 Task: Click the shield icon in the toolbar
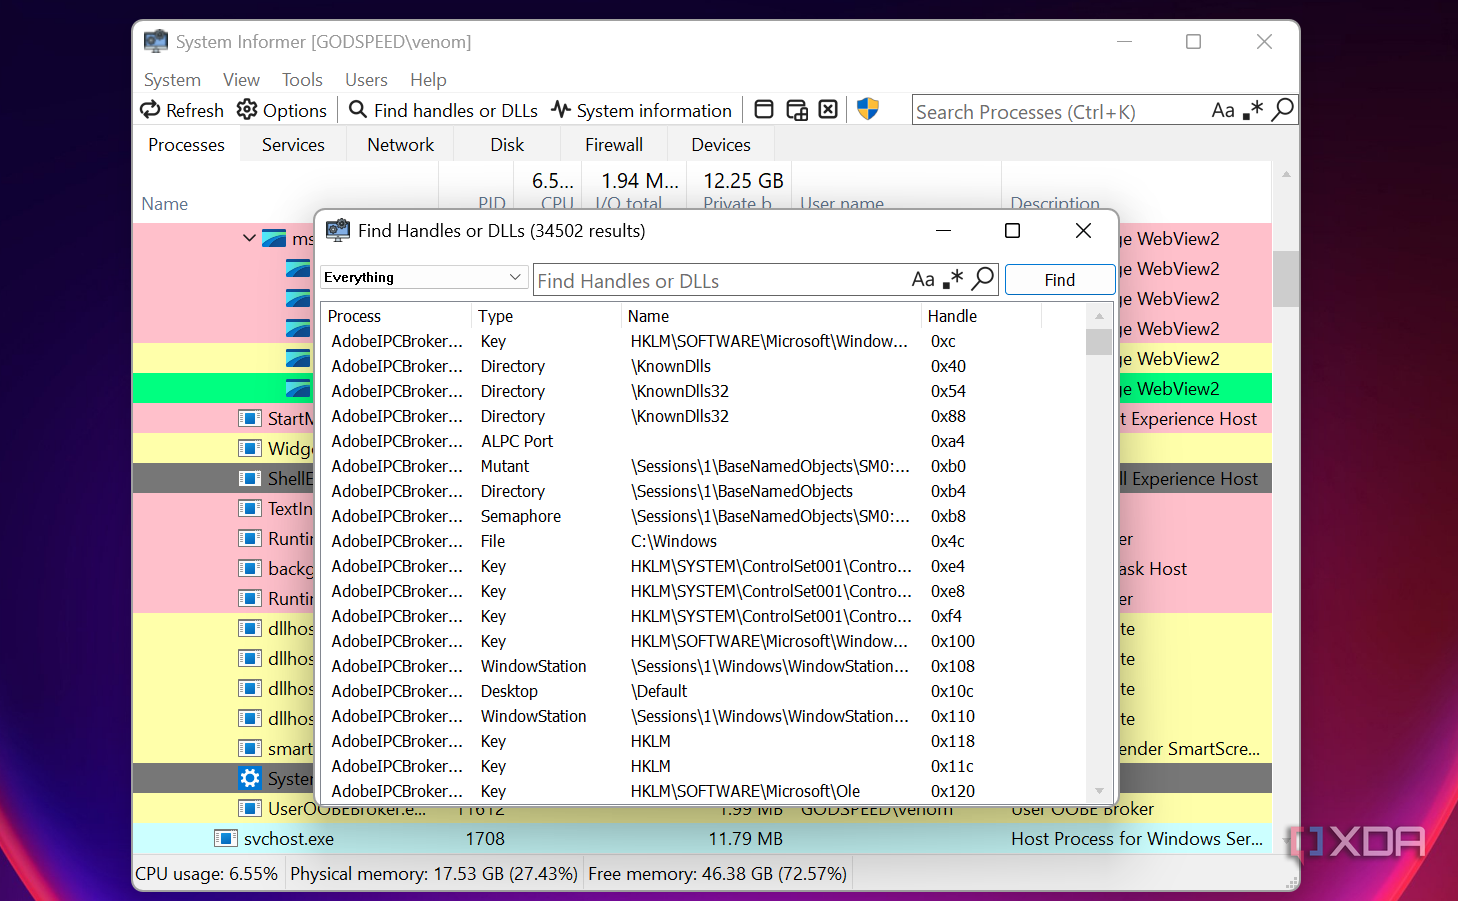(868, 109)
